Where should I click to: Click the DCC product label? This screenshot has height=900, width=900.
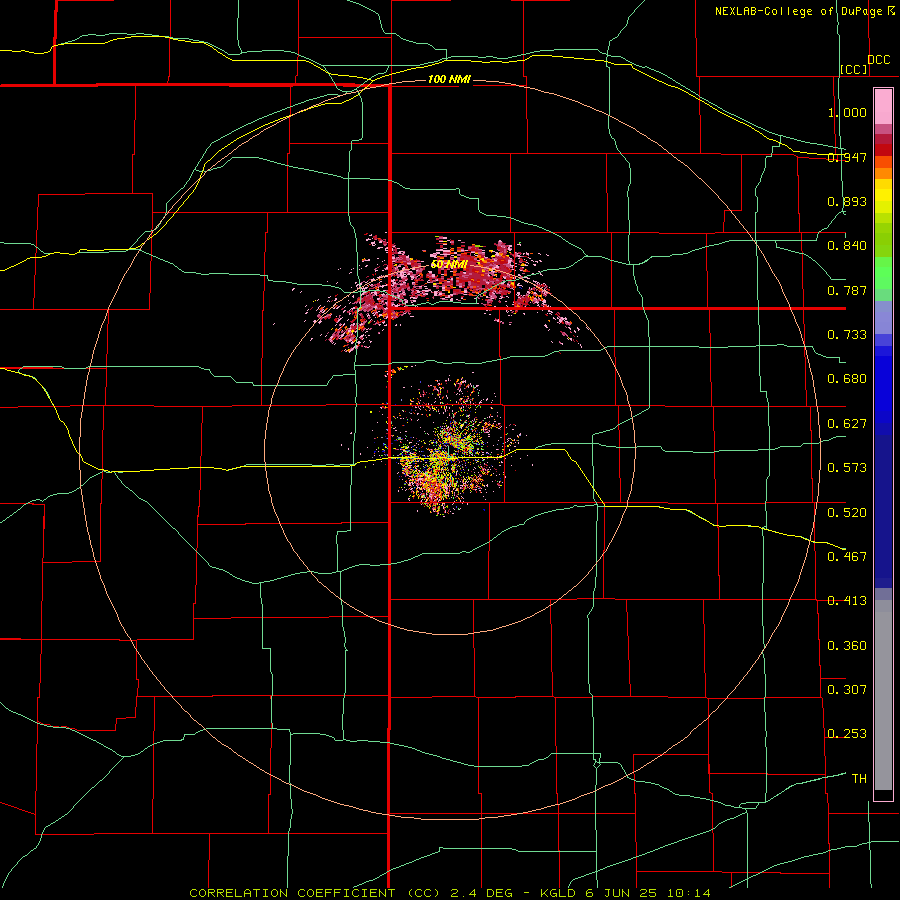tap(878, 60)
